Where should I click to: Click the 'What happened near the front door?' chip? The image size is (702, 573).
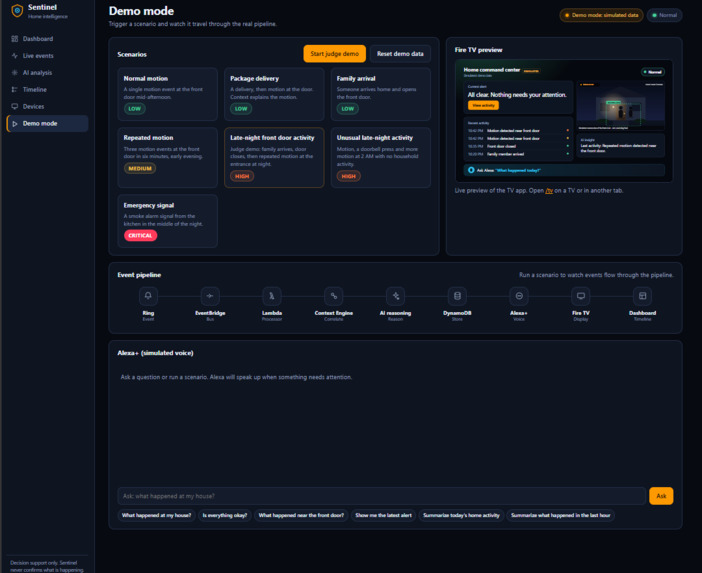tap(301, 515)
